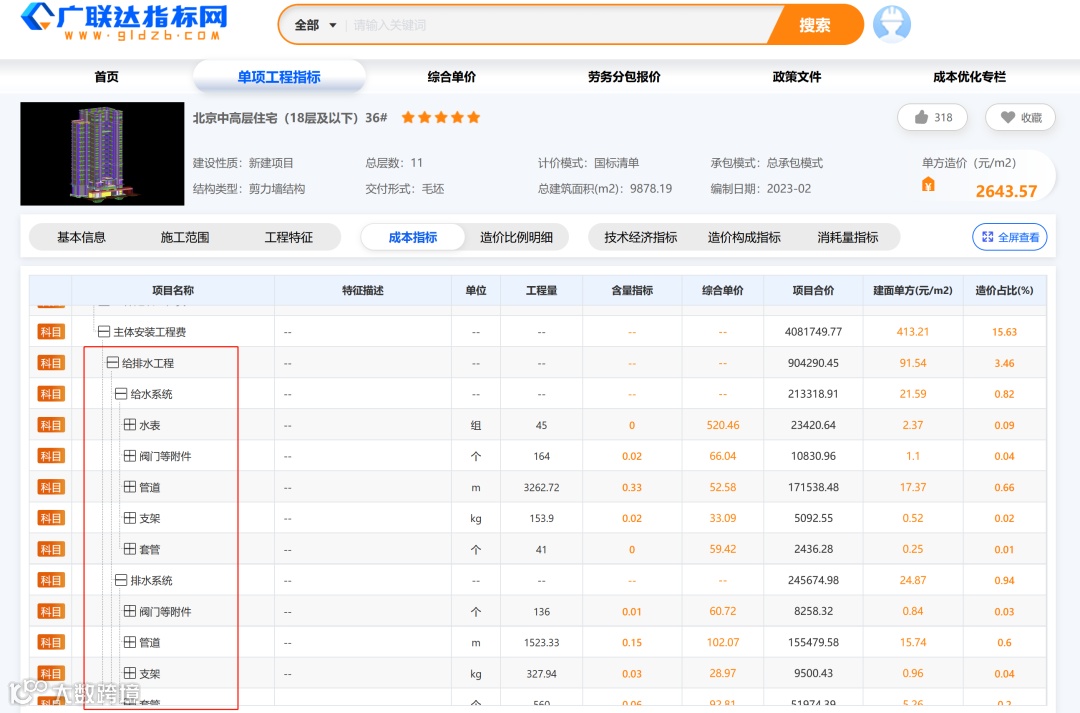Switch to the 造价构成指标 tab

(744, 237)
